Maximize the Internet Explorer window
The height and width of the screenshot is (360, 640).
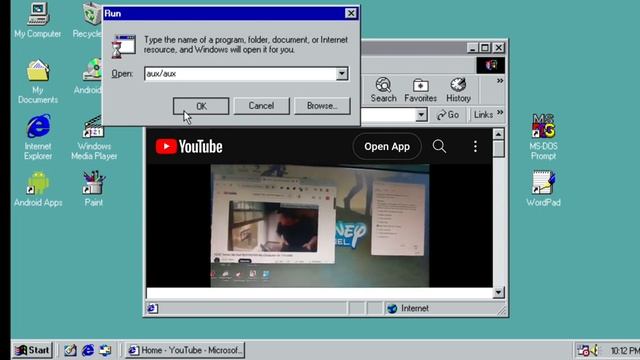pos(485,48)
